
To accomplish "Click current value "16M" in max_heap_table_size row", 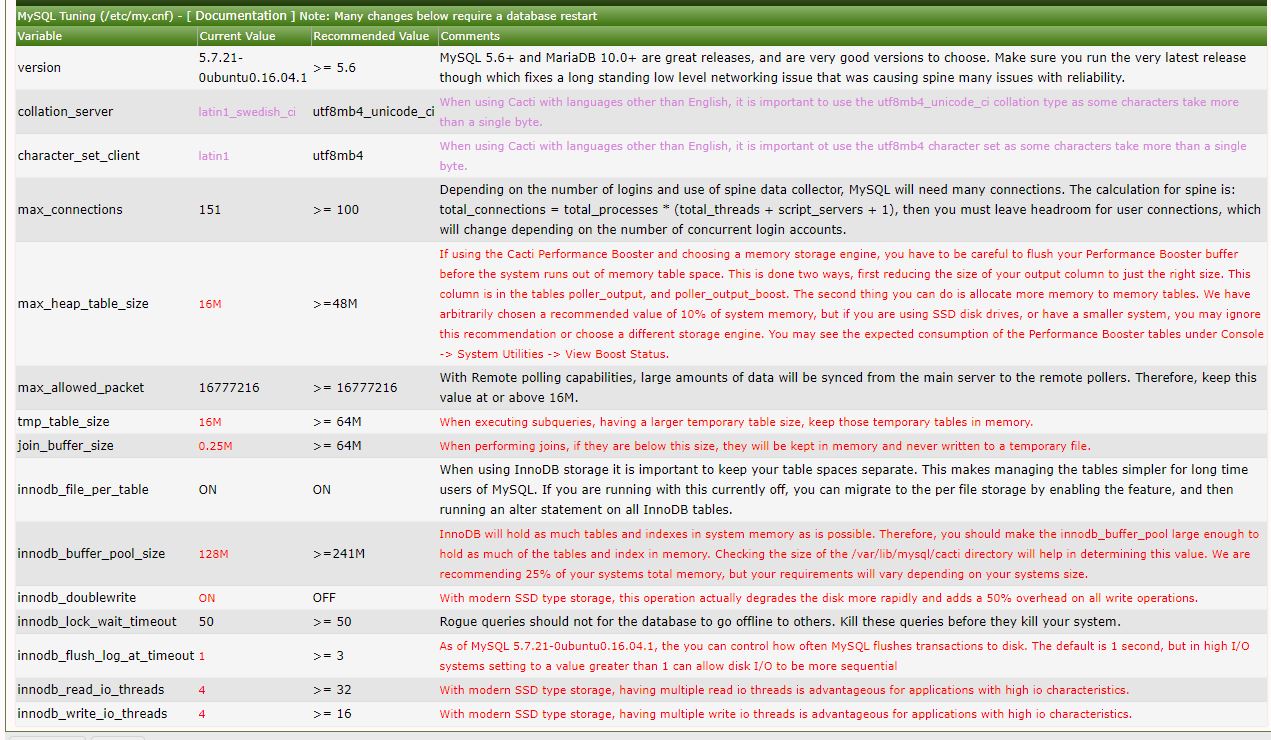I will tap(210, 304).
